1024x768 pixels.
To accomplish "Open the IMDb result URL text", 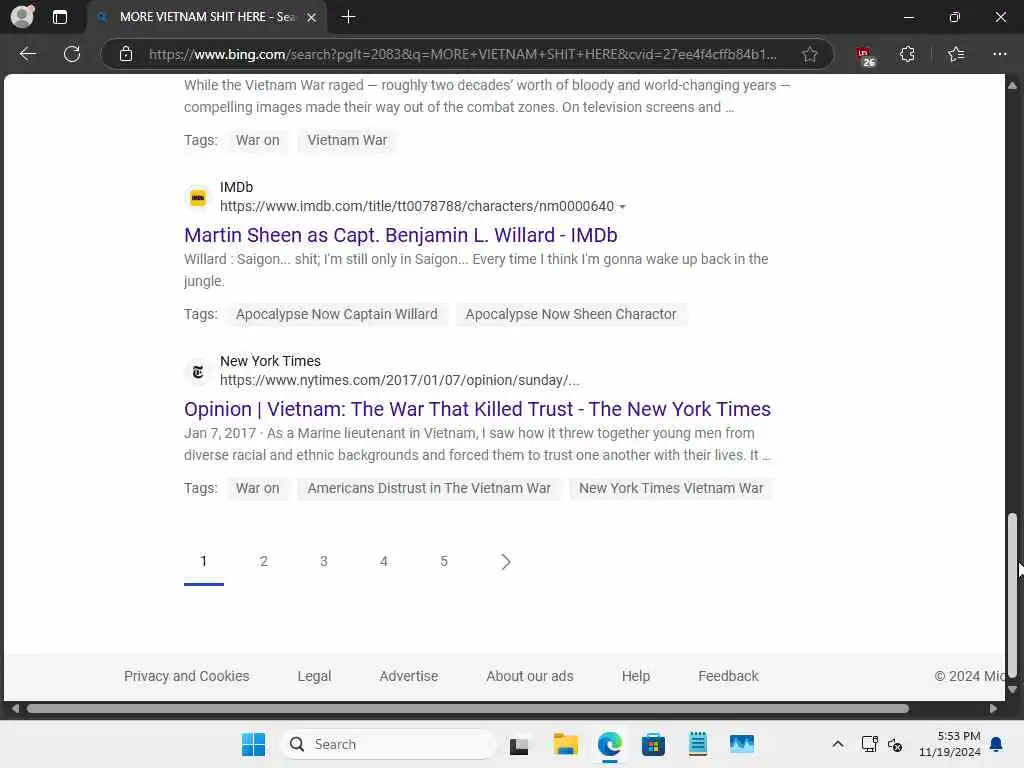I will [417, 206].
